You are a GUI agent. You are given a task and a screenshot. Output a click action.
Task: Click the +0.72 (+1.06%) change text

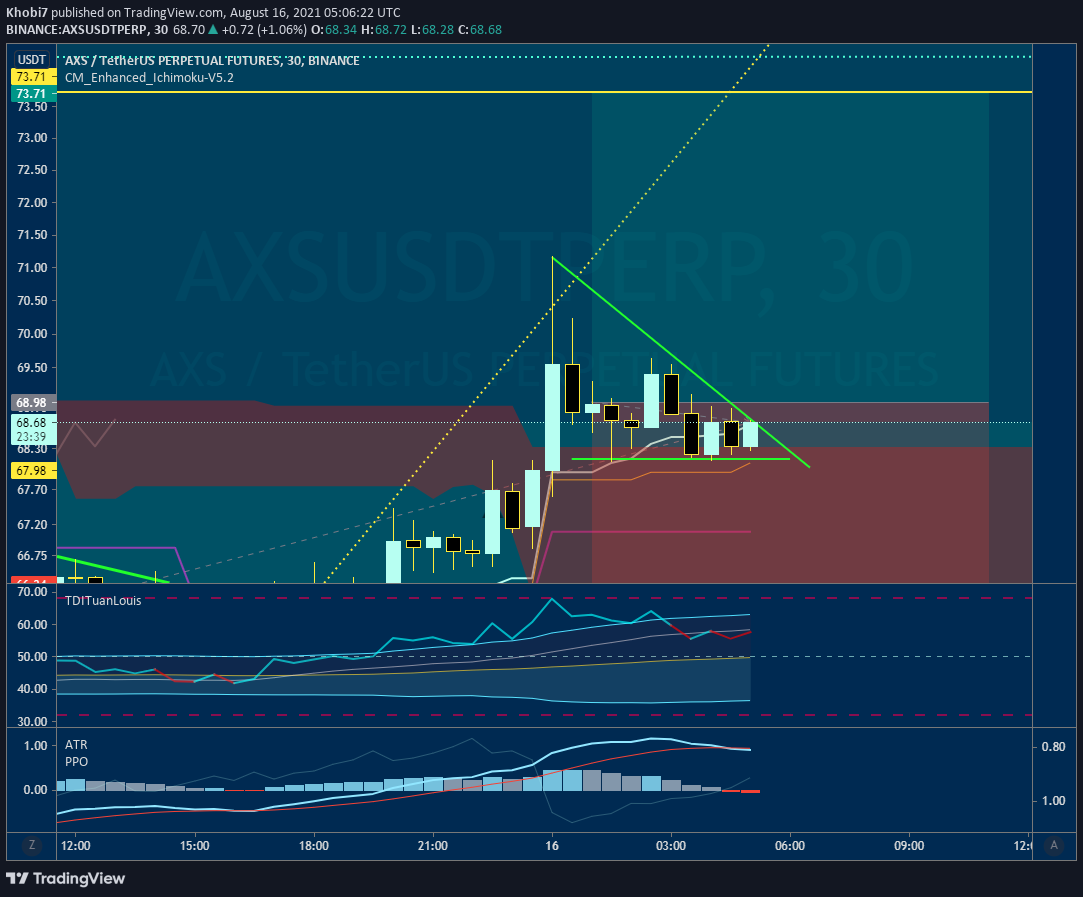click(x=264, y=30)
